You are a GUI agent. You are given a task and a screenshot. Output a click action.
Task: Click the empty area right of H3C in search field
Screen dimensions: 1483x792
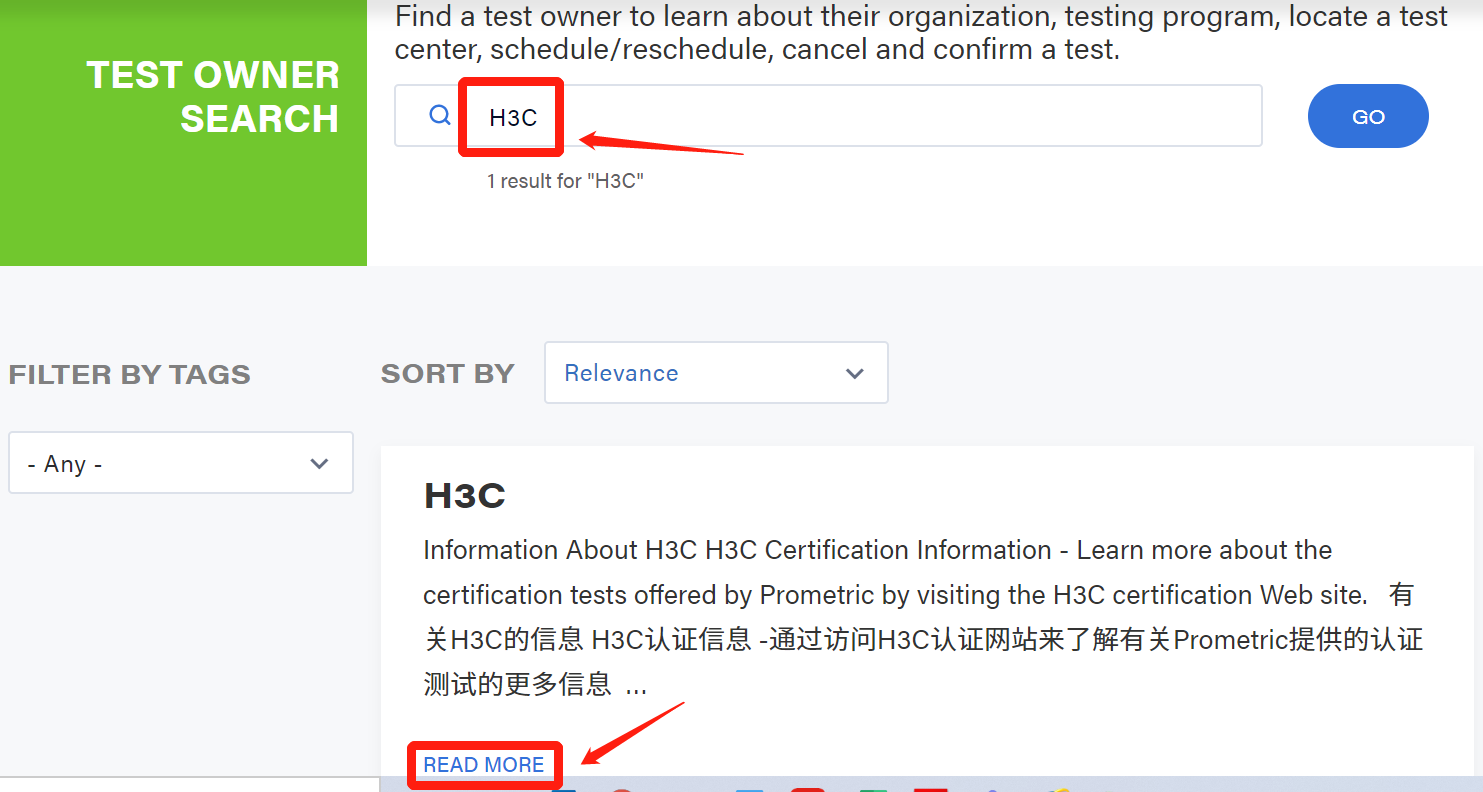point(900,116)
